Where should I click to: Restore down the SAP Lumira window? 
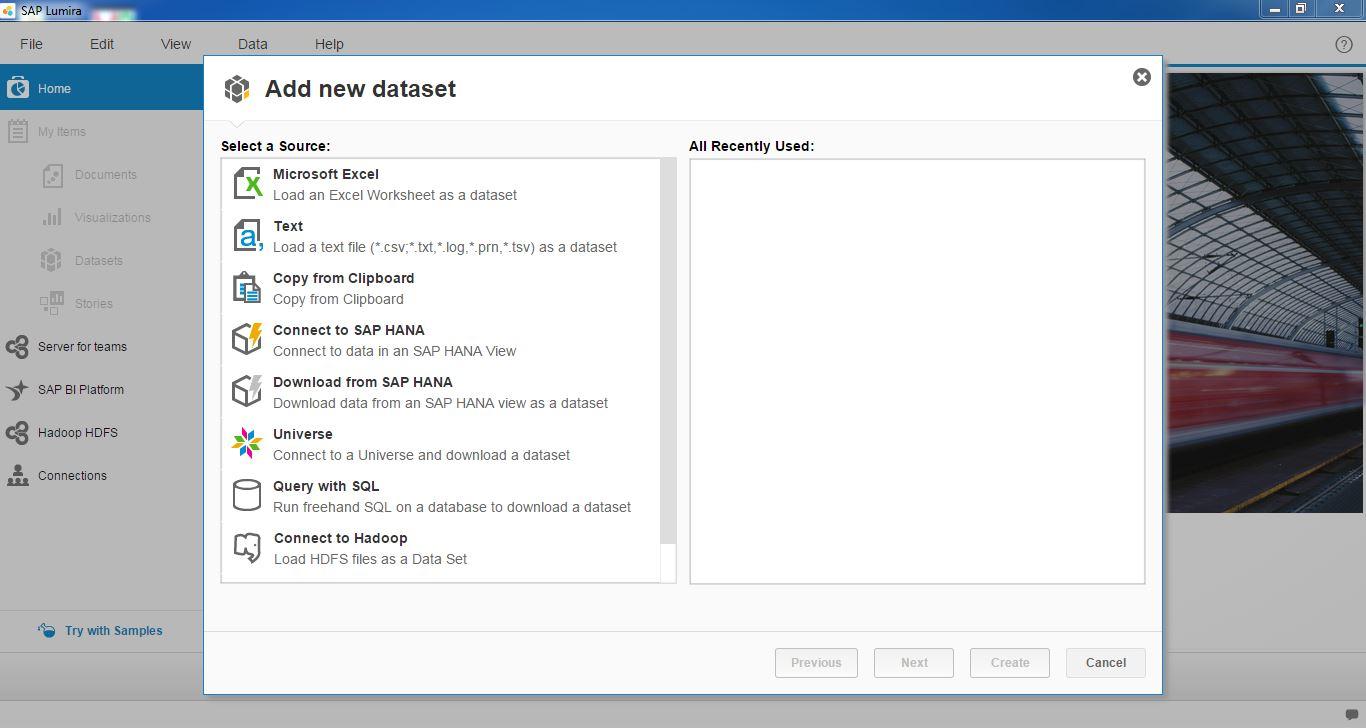[x=1301, y=9]
